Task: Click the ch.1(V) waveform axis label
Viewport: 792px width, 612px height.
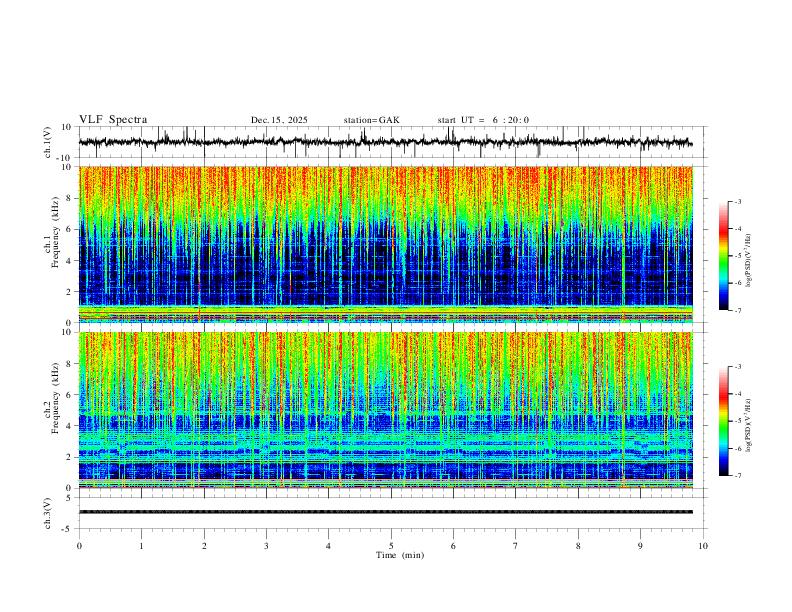Action: coord(48,142)
